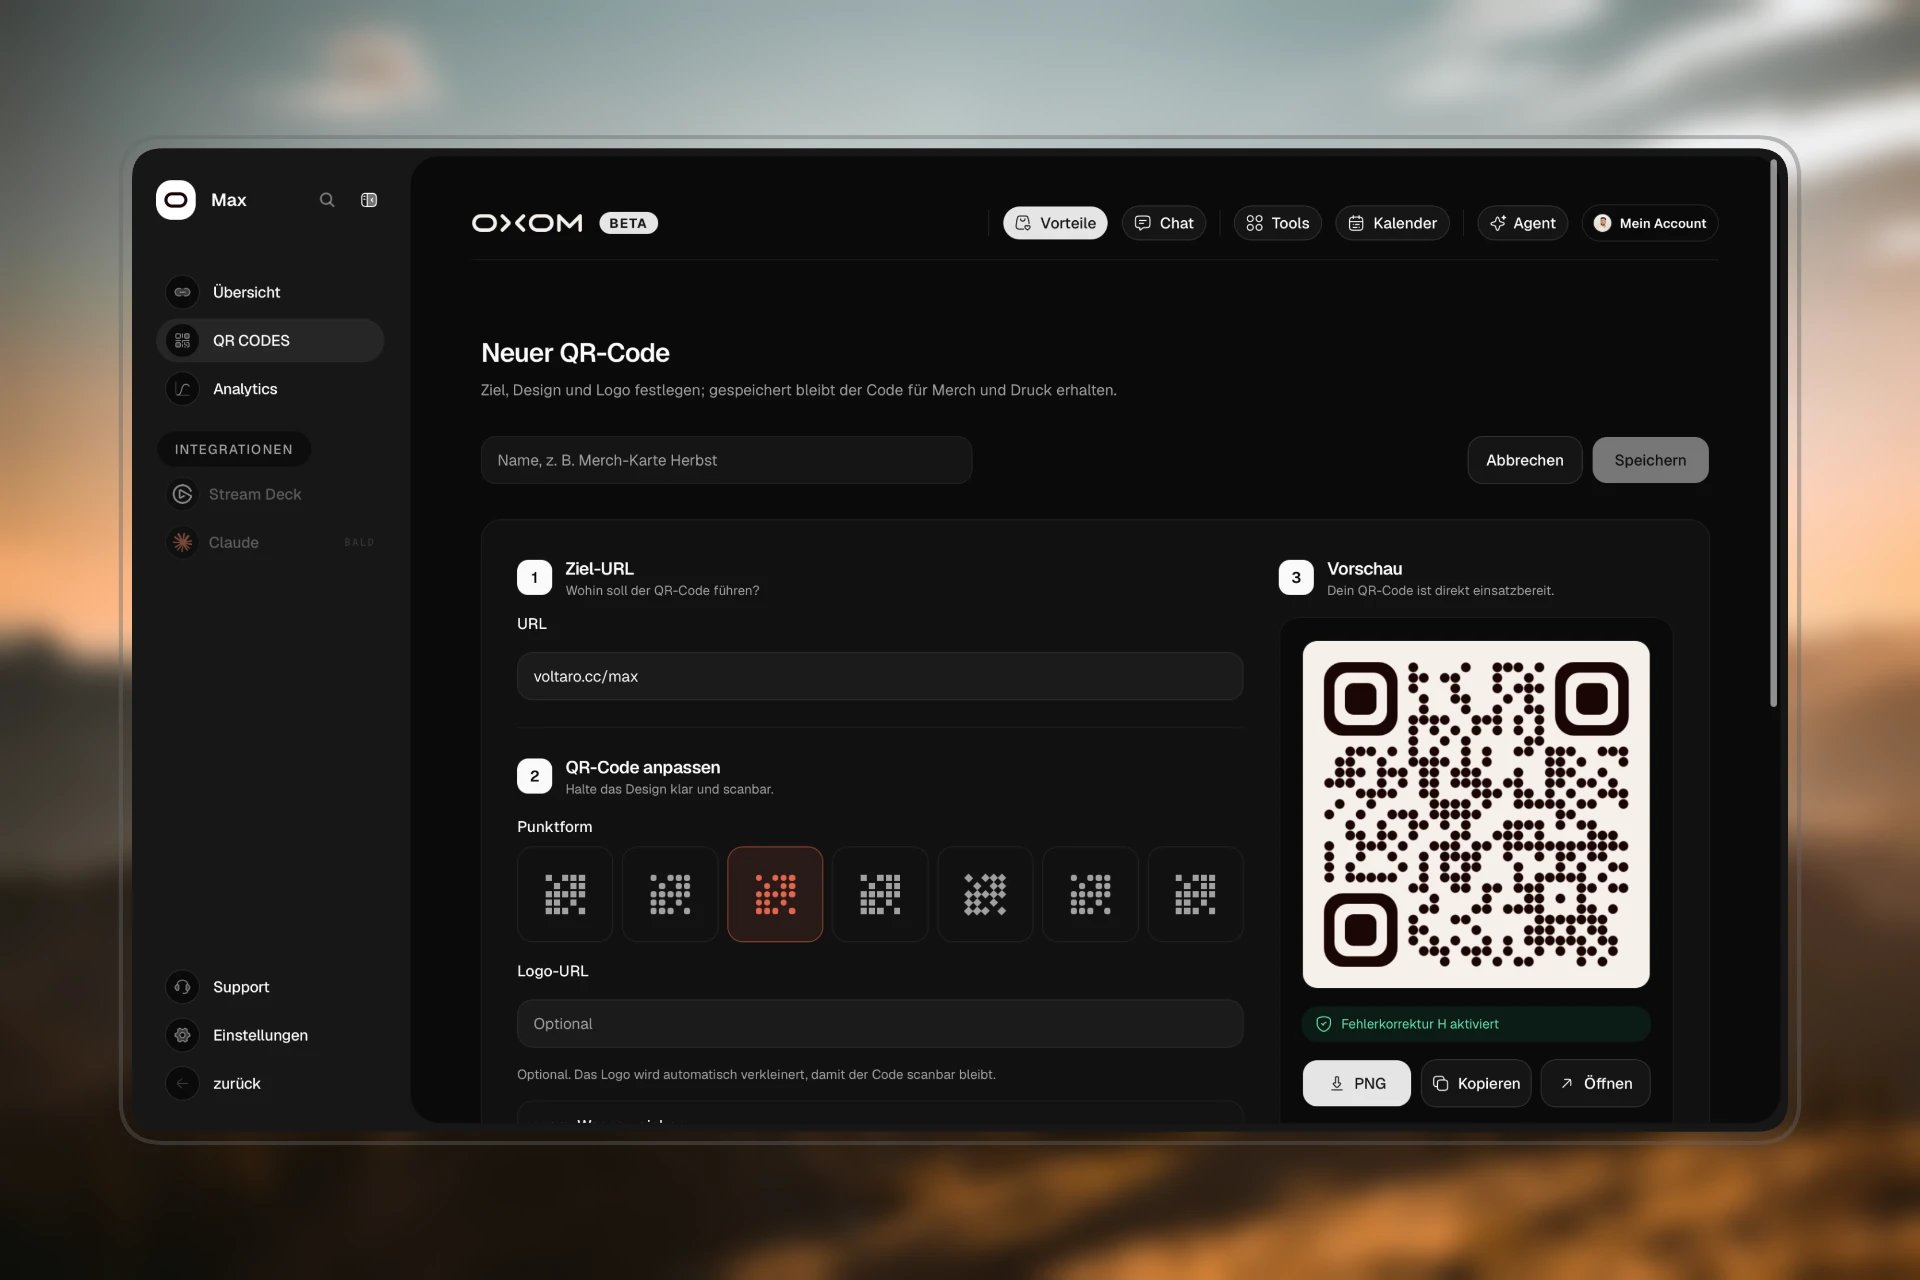Select the sixth Punktform style
Image resolution: width=1920 pixels, height=1280 pixels.
point(1090,894)
